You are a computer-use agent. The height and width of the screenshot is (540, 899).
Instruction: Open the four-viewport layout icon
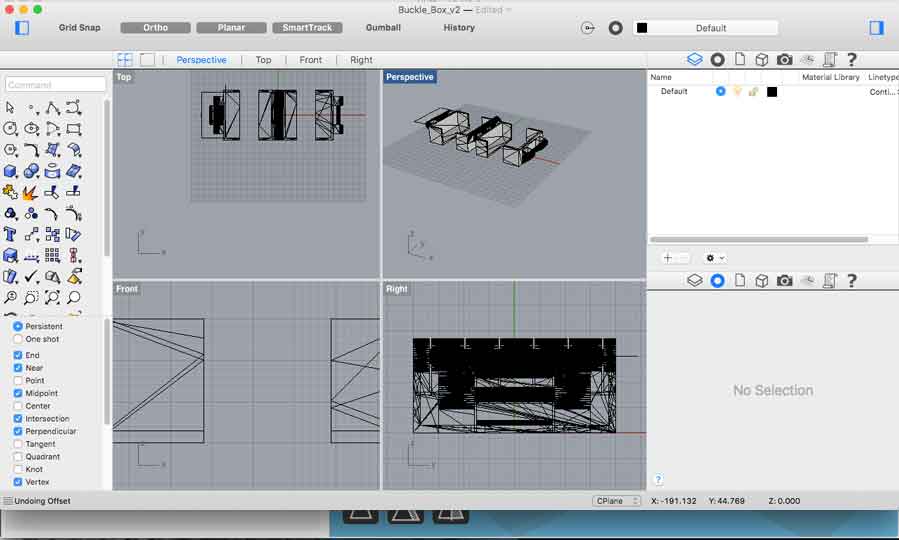[124, 60]
